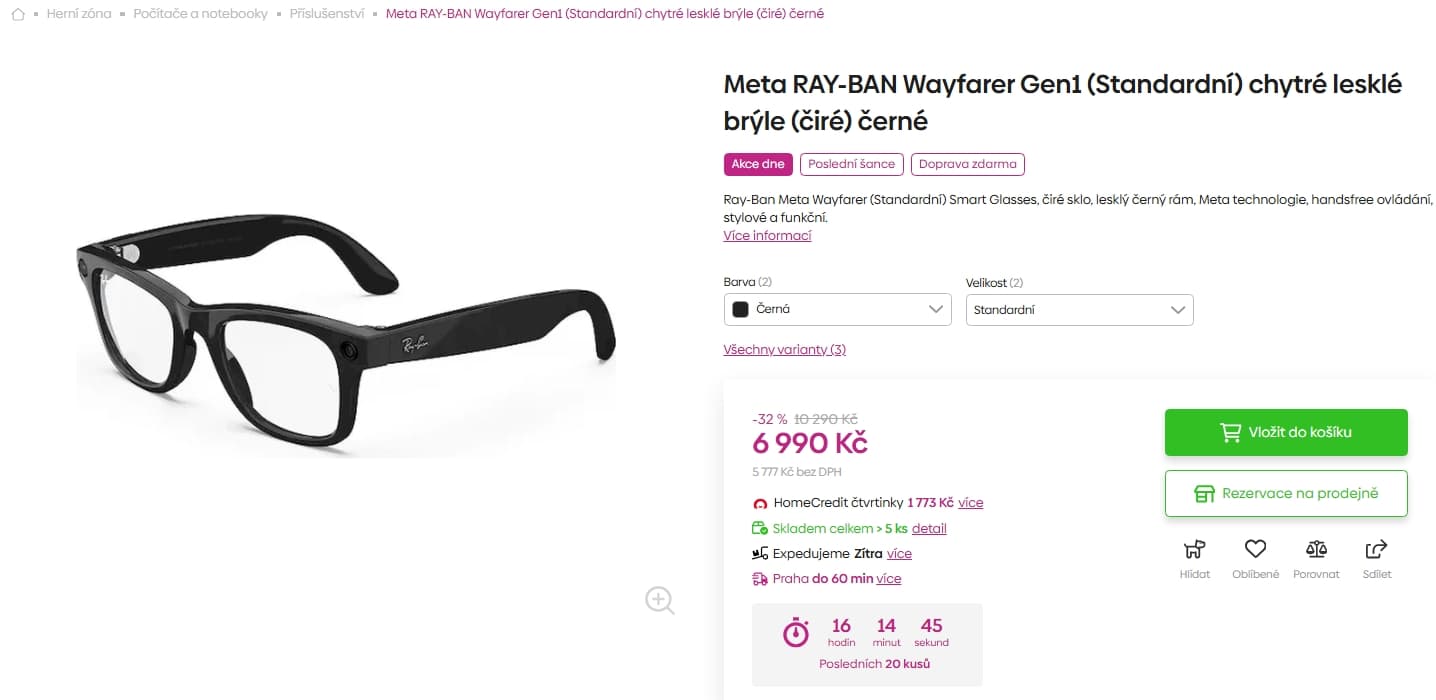
Task: Click the countdown stopwatch icon
Action: point(794,631)
